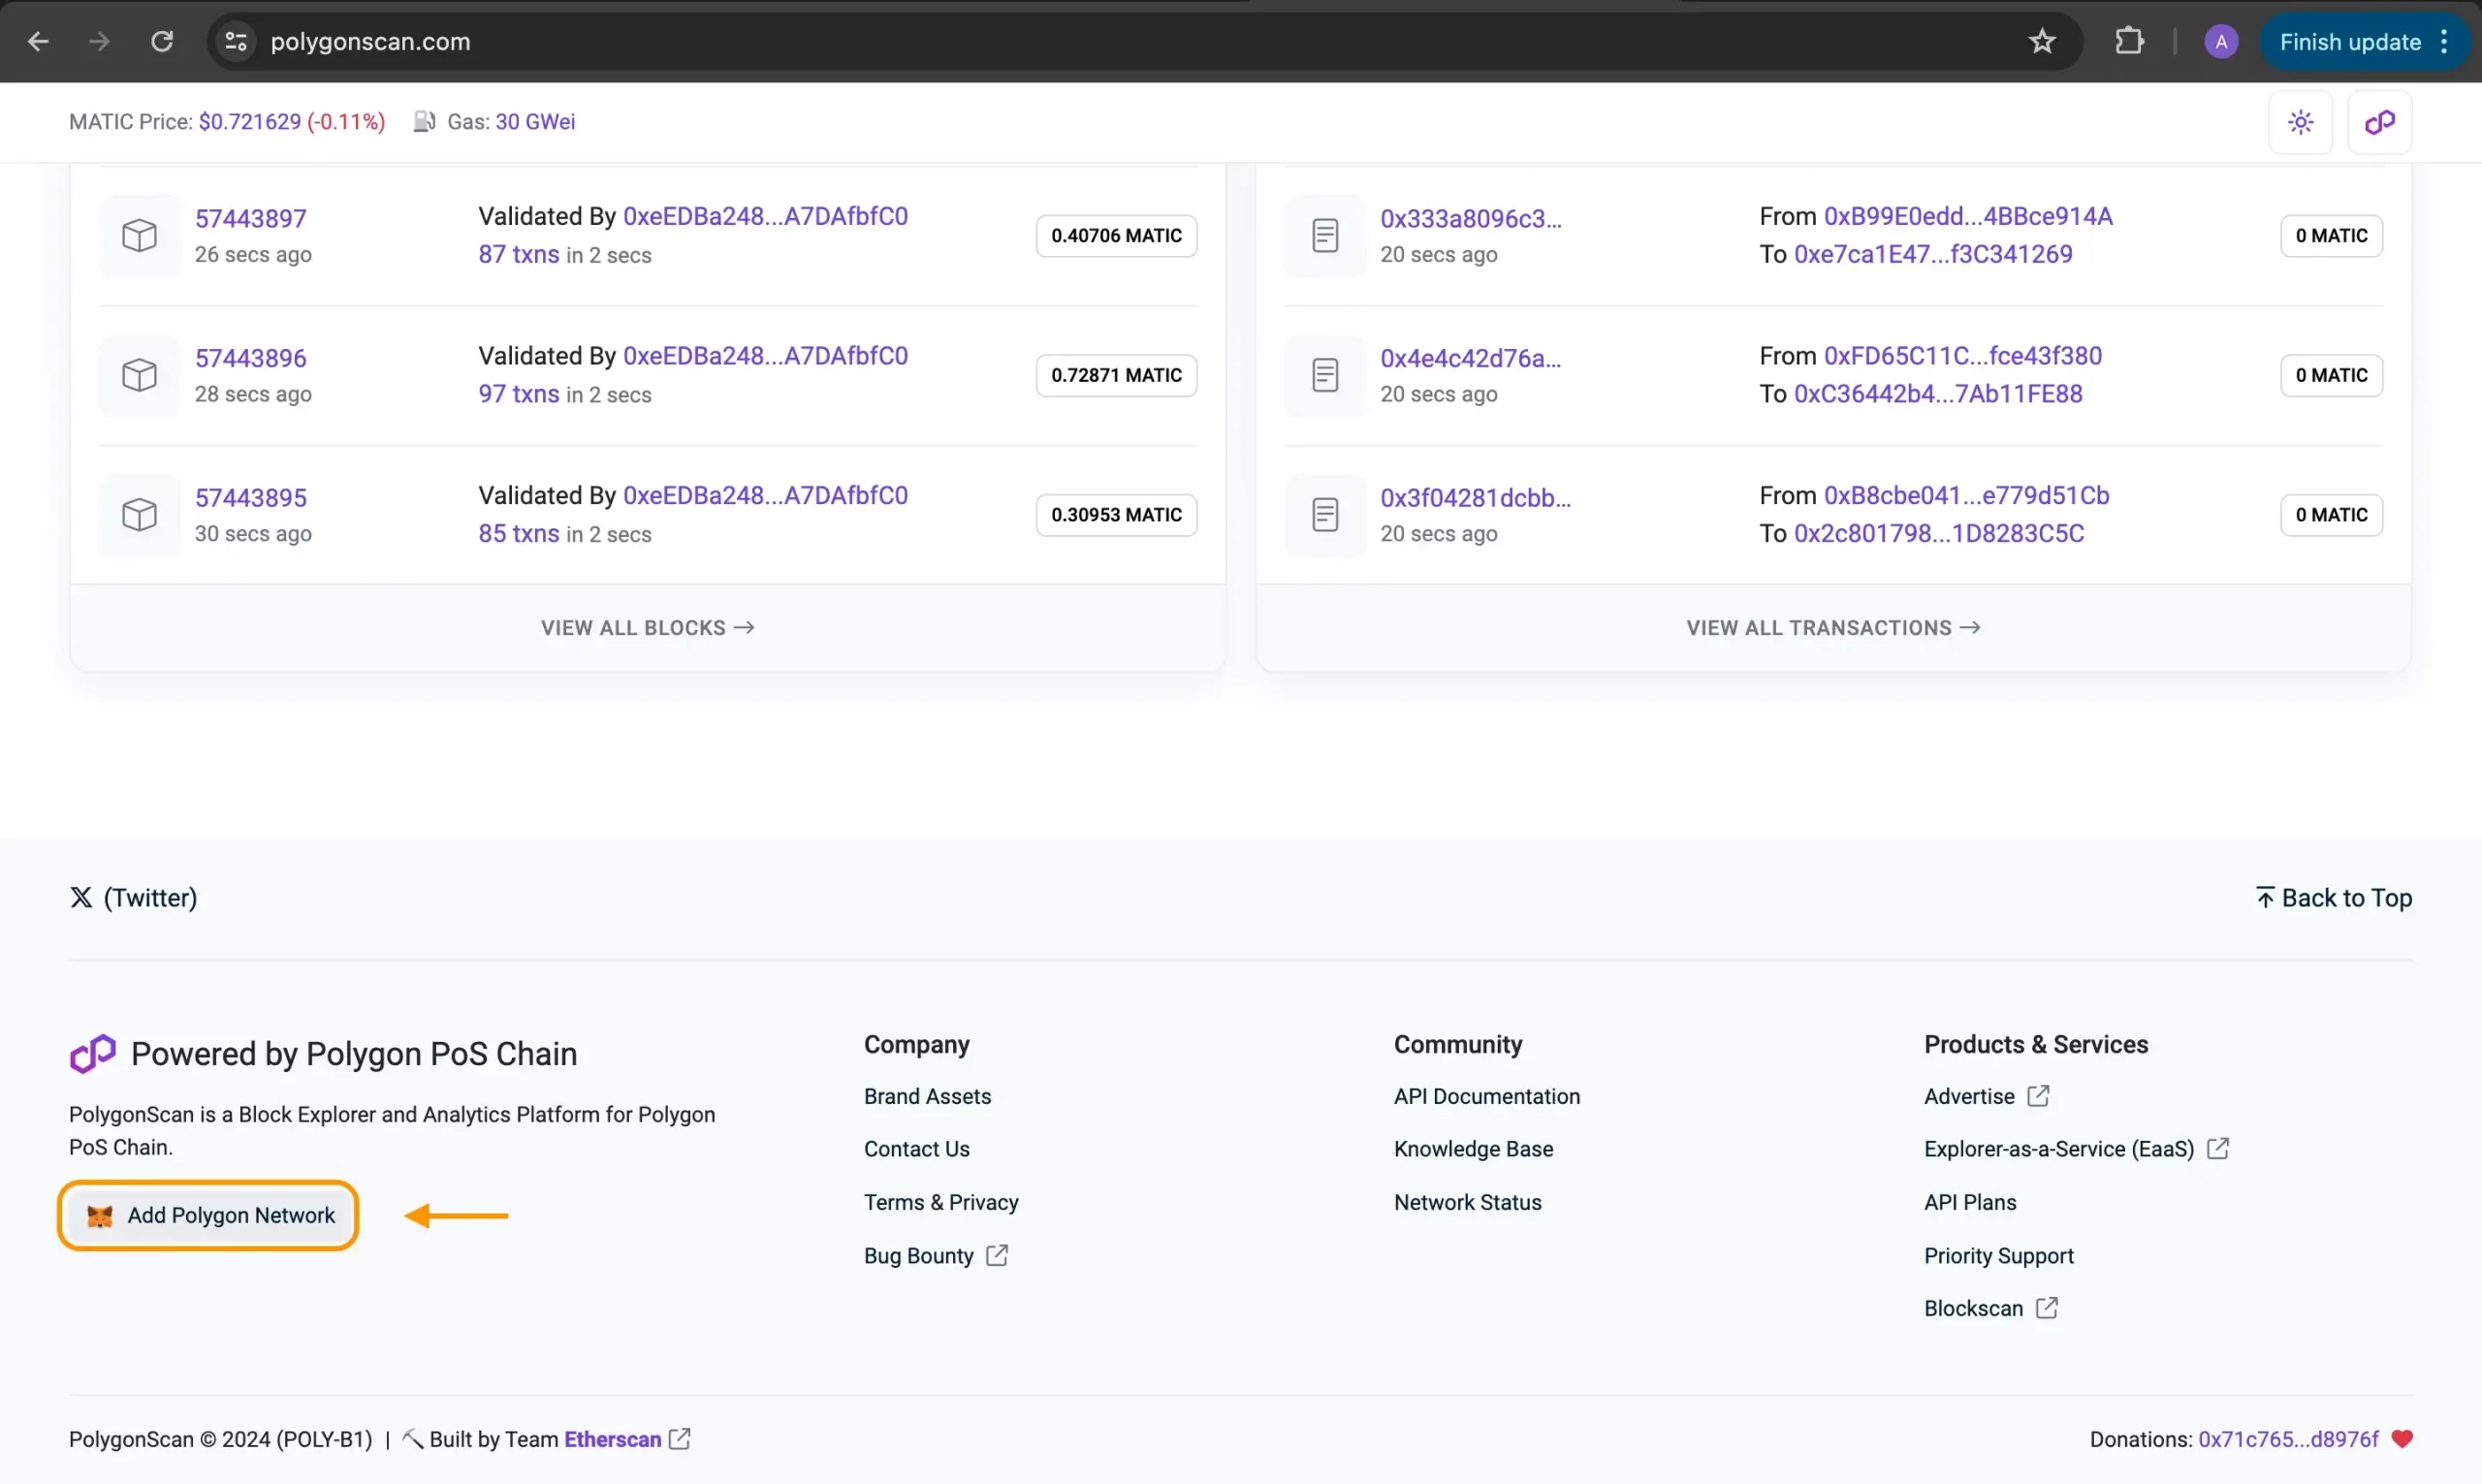The width and height of the screenshot is (2482, 1484).
Task: Open the Bug Bounty external link
Action: pos(935,1256)
